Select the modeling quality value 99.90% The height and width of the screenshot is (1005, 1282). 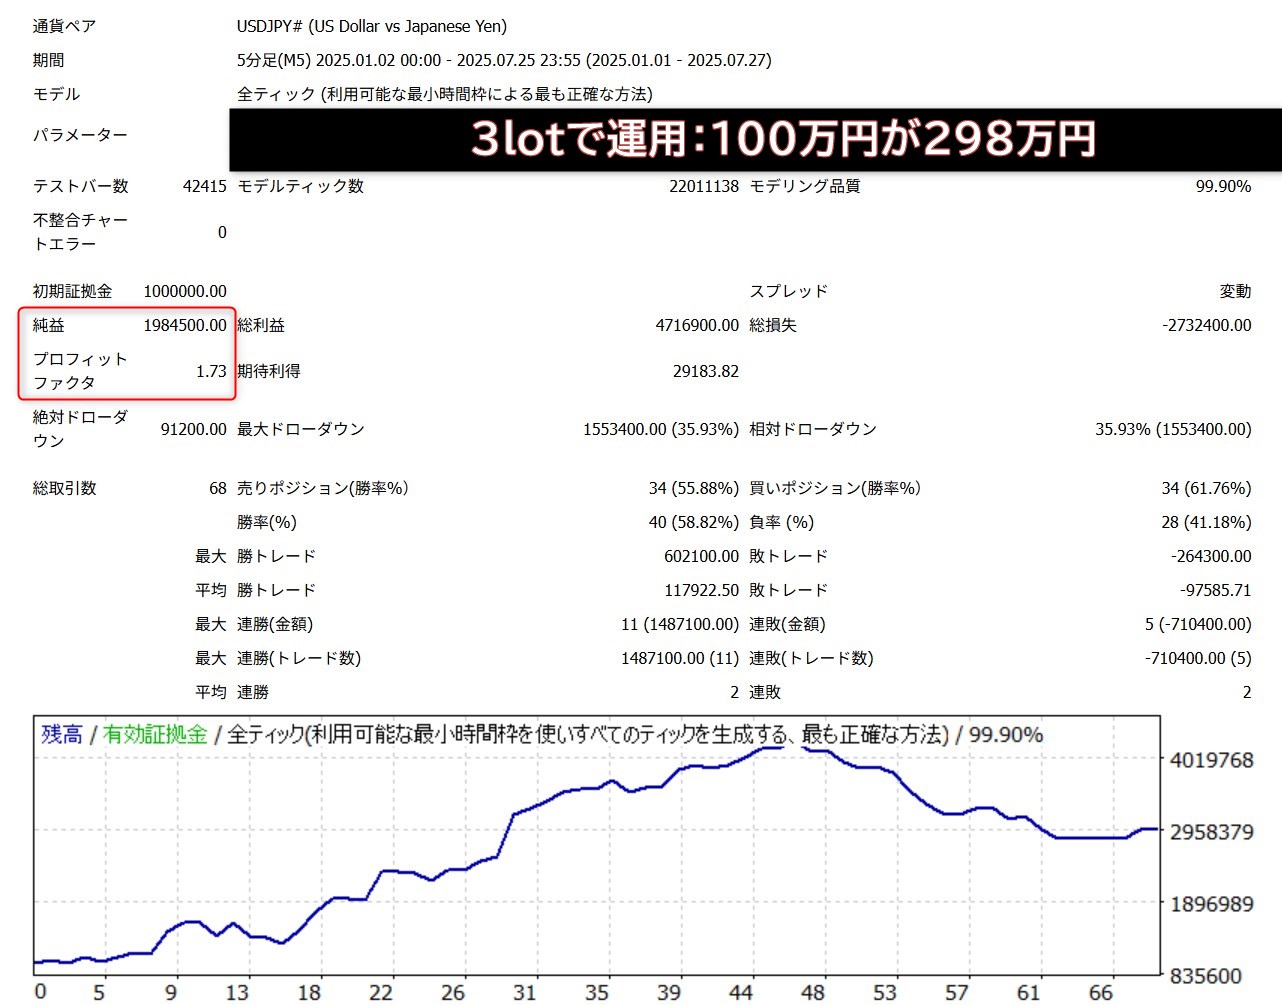coord(1223,186)
